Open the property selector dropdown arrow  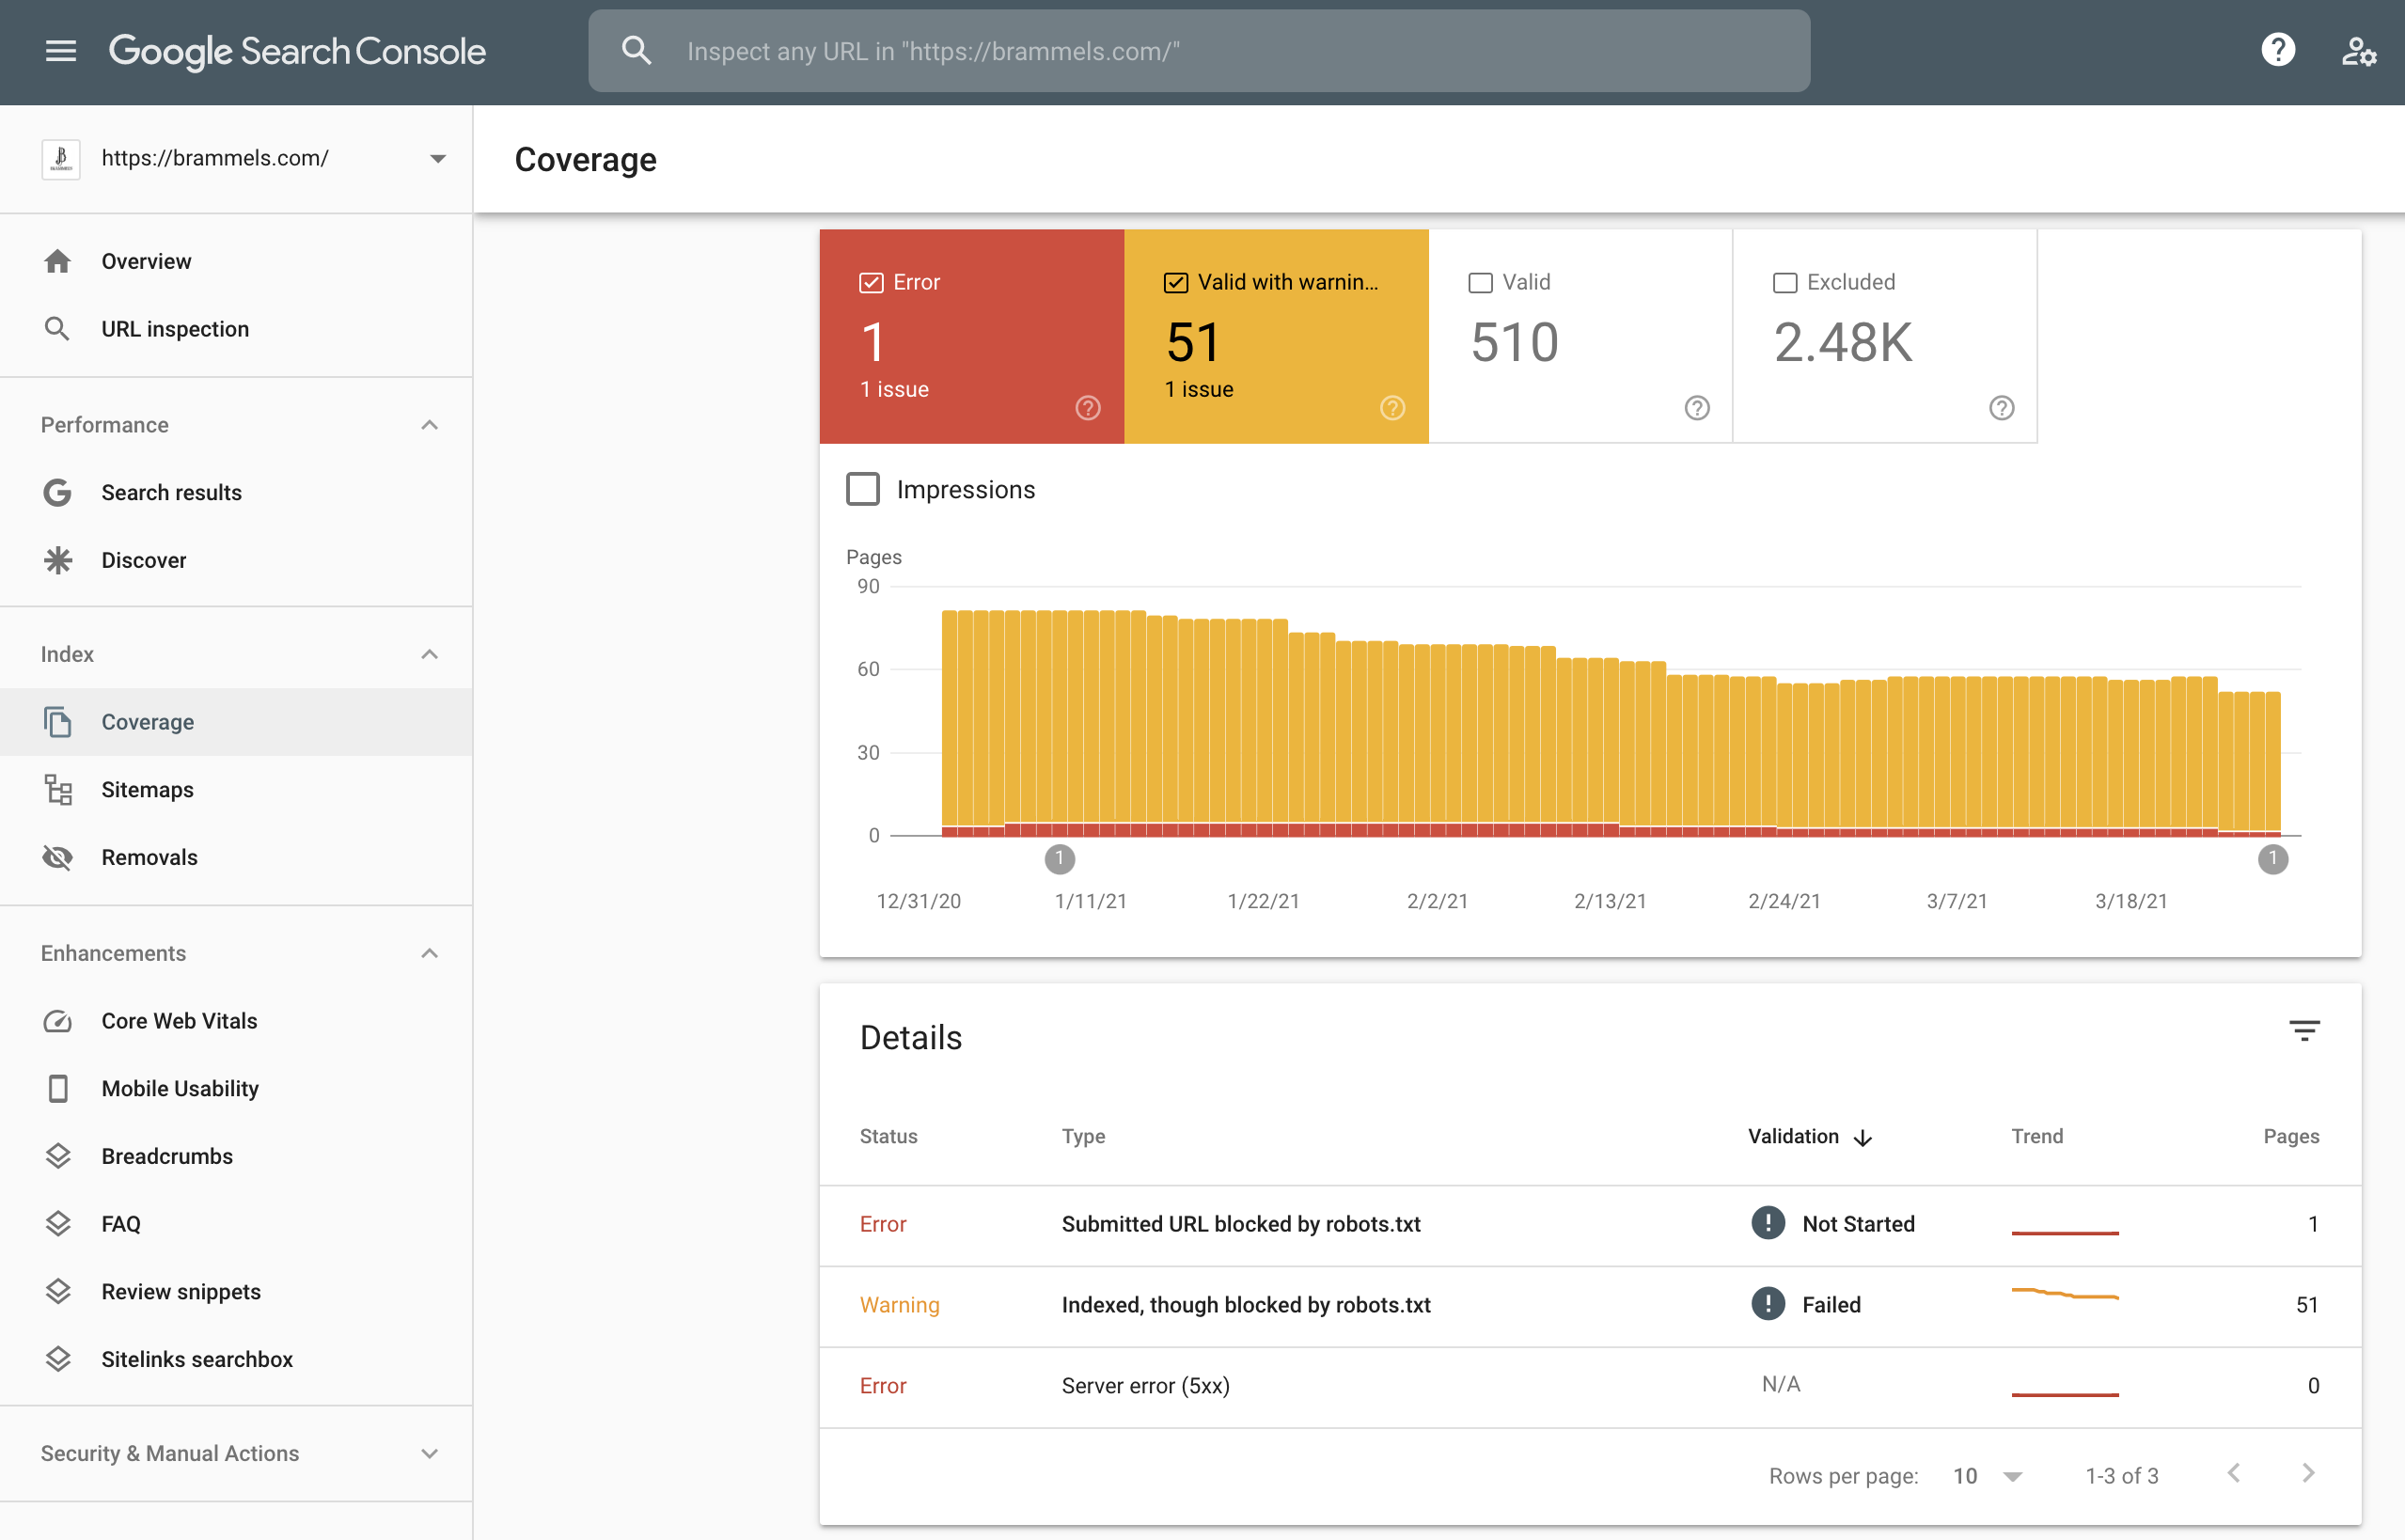(438, 159)
